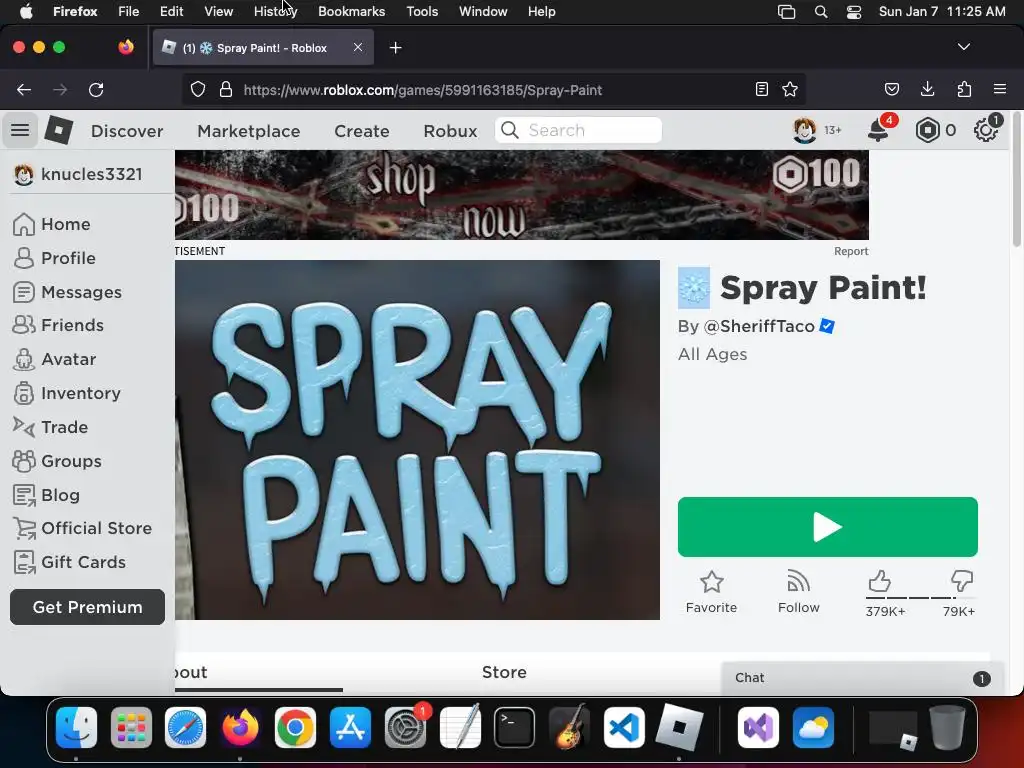Screen dimensions: 1024x768
Task: Expand the list all tabs chevron
Action: click(964, 47)
